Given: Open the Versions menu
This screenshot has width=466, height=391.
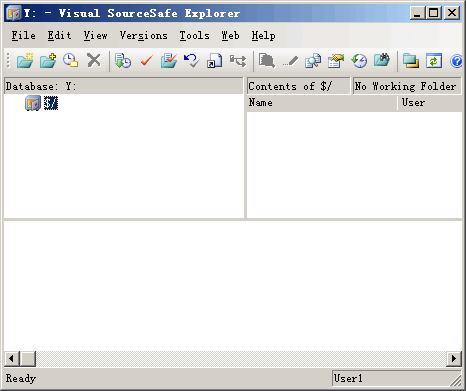Looking at the screenshot, I should [144, 36].
